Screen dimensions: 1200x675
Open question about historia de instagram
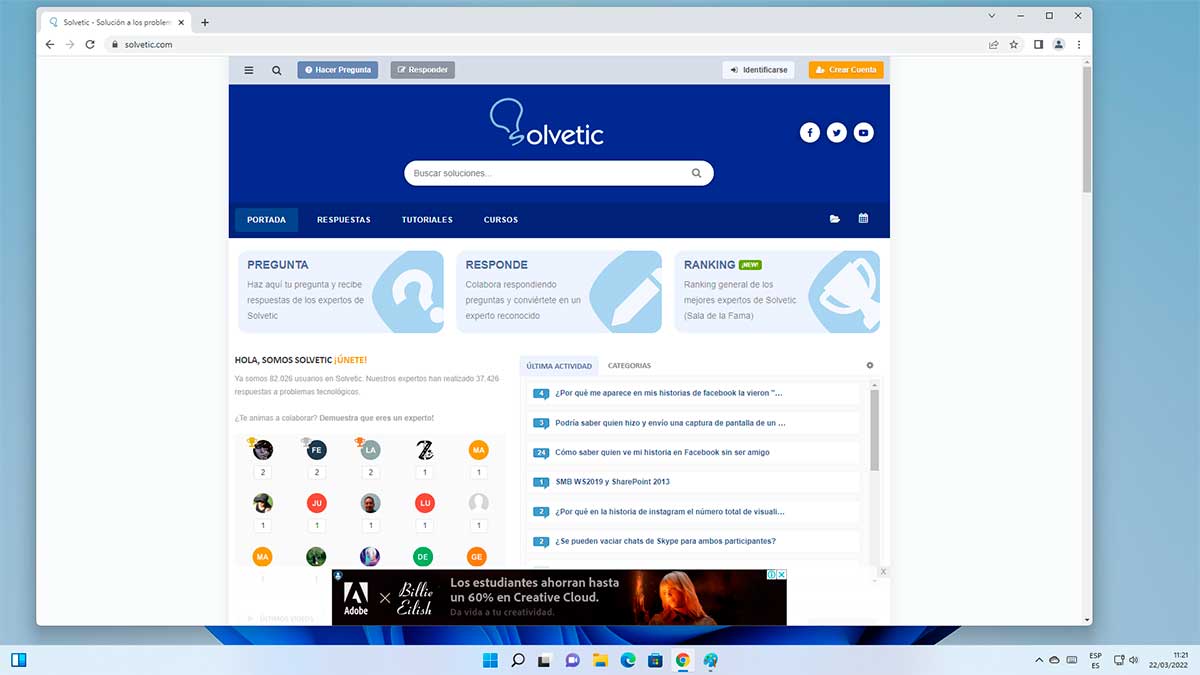[669, 512]
